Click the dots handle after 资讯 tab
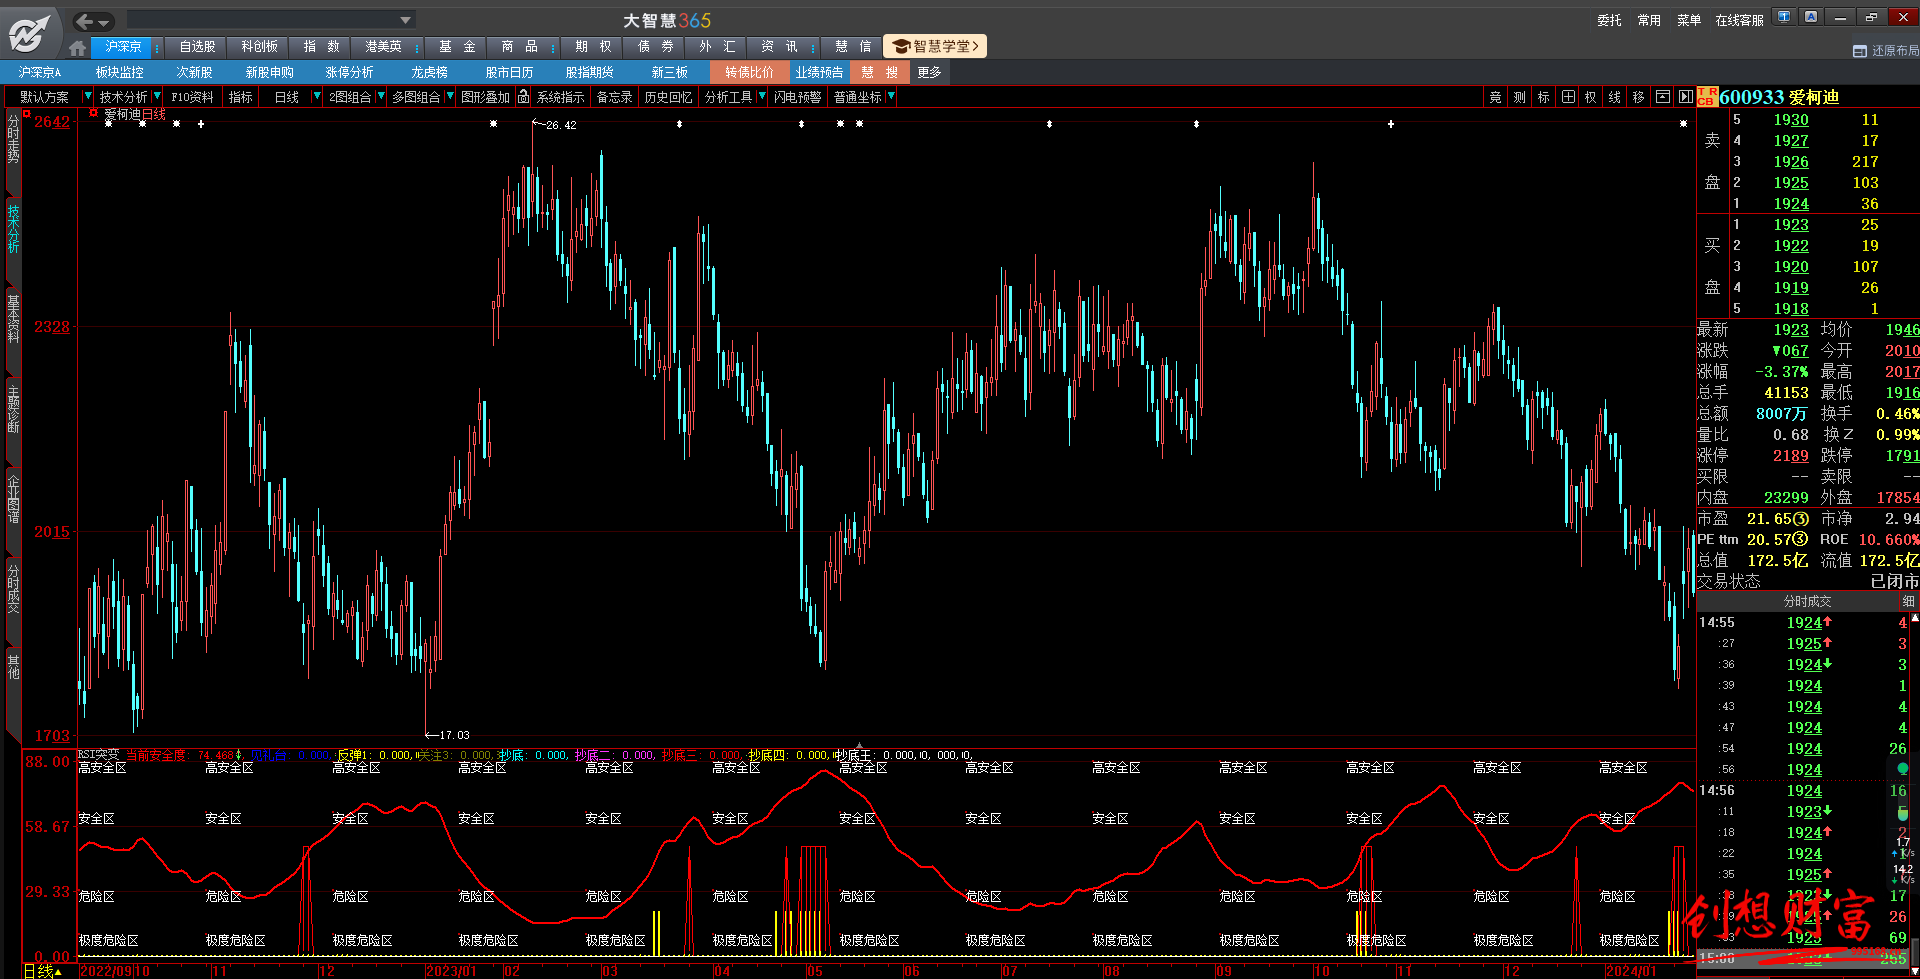The image size is (1920, 979). coord(812,47)
